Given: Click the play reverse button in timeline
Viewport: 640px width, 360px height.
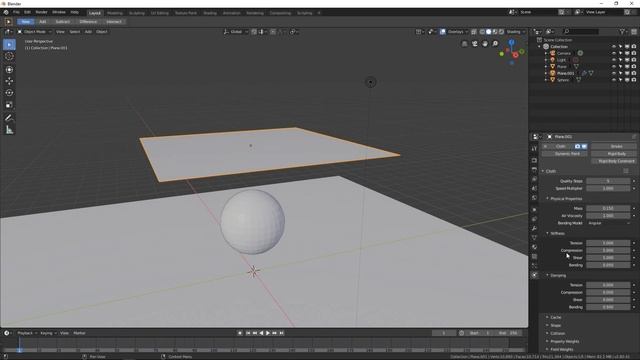Looking at the screenshot, I should click(x=261, y=333).
